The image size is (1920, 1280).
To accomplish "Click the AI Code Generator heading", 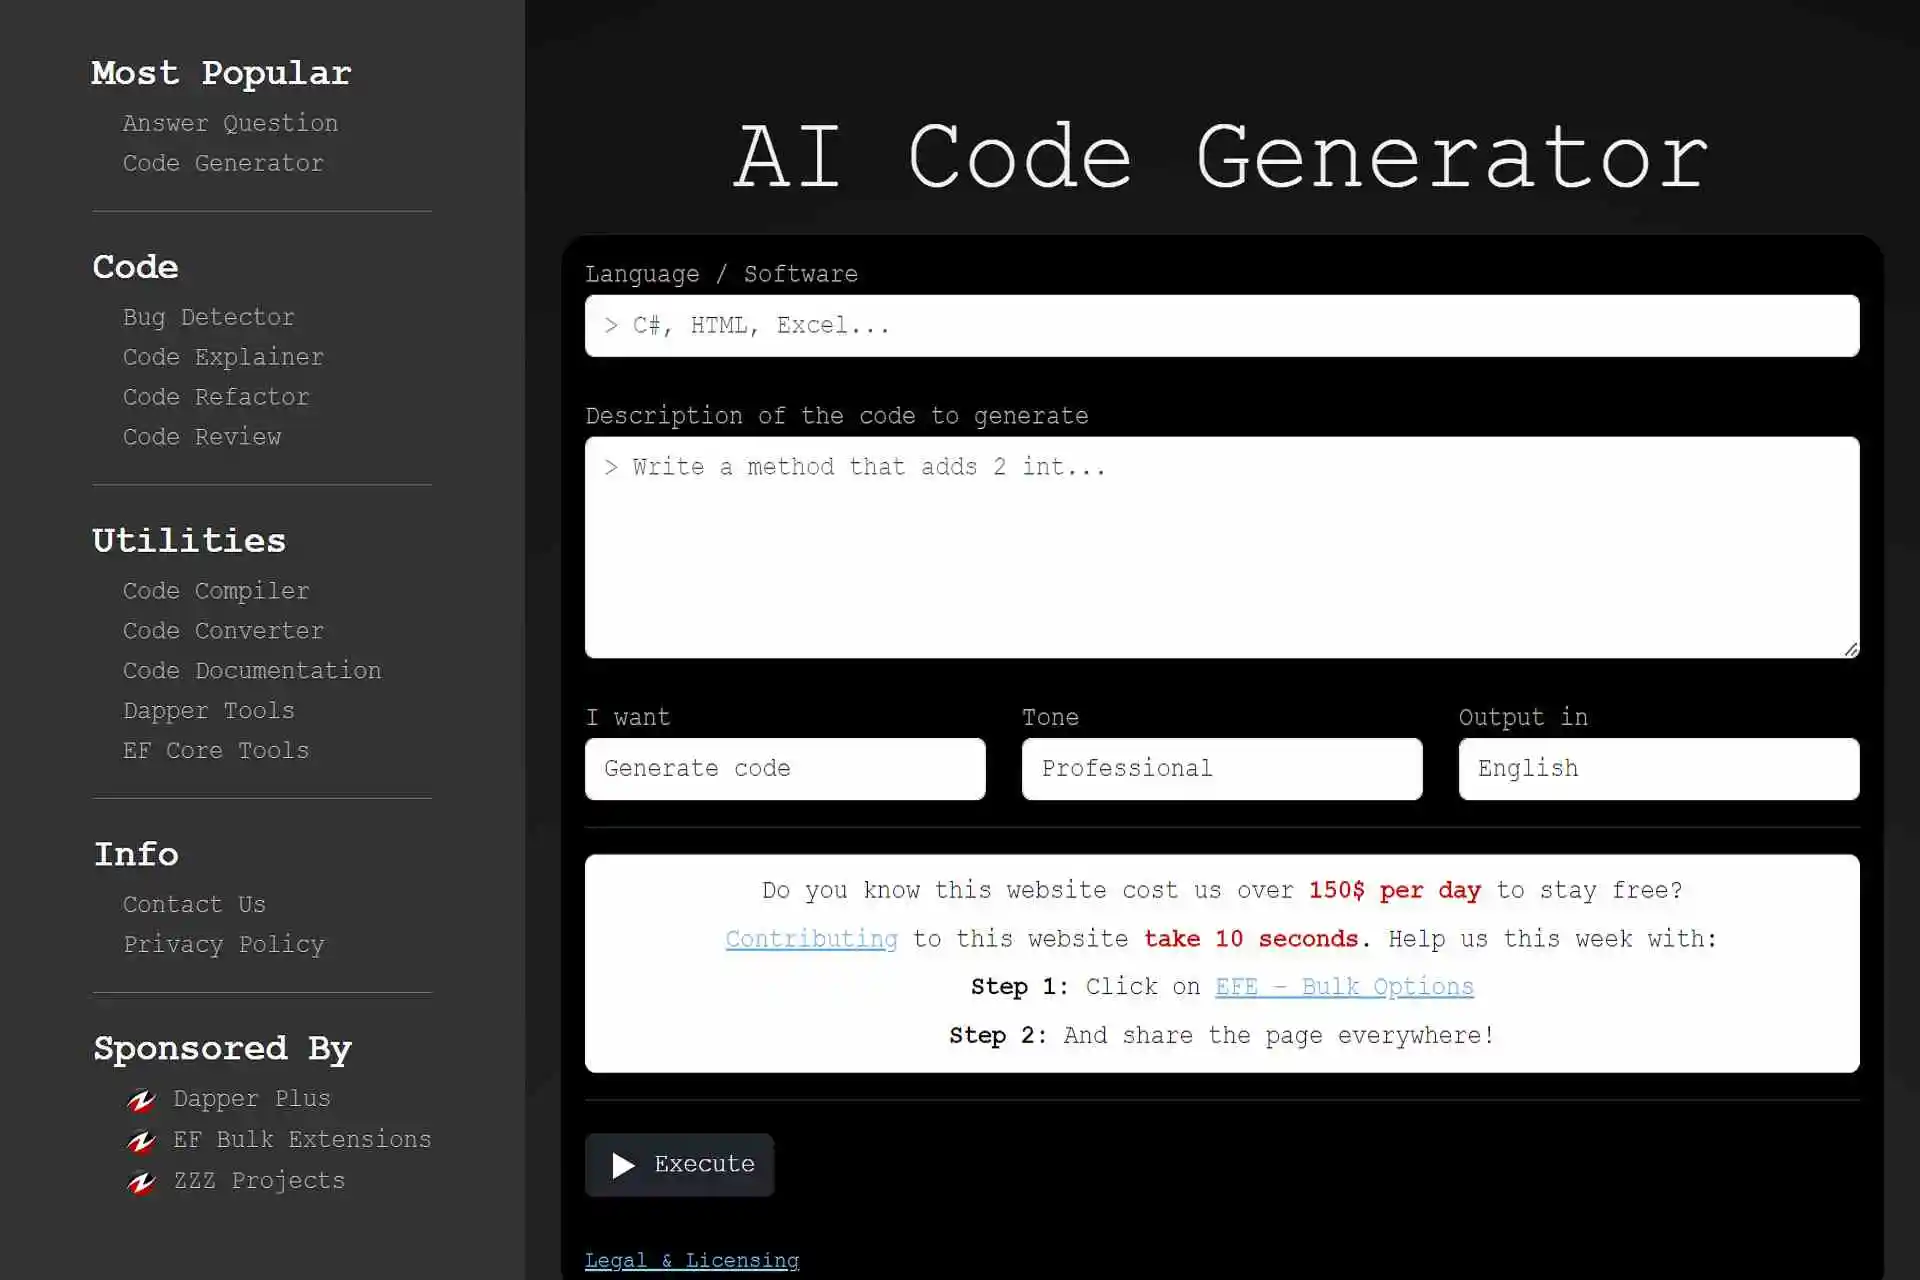I will (x=1222, y=157).
